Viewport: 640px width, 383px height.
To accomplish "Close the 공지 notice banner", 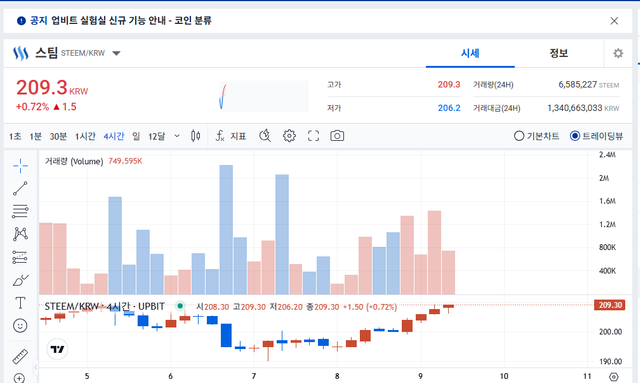I will tap(614, 21).
